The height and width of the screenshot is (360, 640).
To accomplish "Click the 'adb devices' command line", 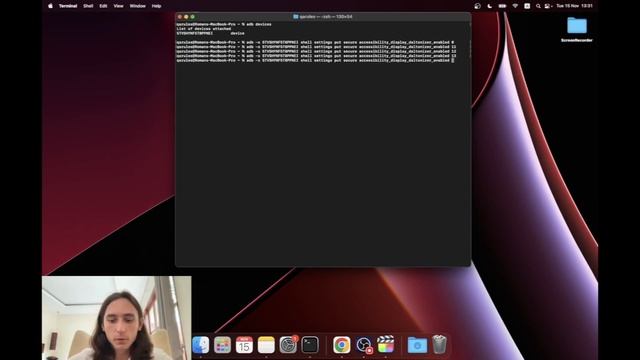I will pos(224,24).
